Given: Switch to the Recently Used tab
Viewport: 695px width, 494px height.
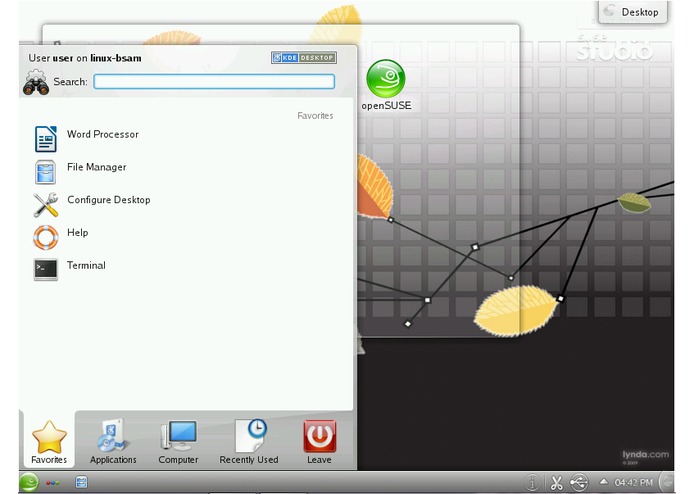Looking at the screenshot, I should coord(249,442).
